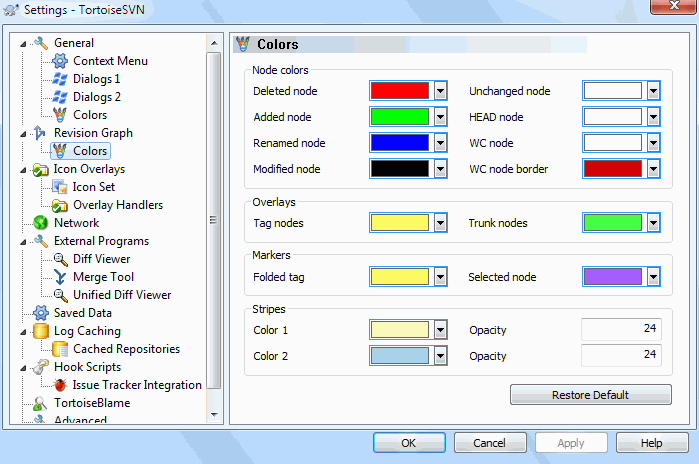This screenshot has width=699, height=464.
Task: Open the Modified node color dropdown arrow
Action: [440, 169]
